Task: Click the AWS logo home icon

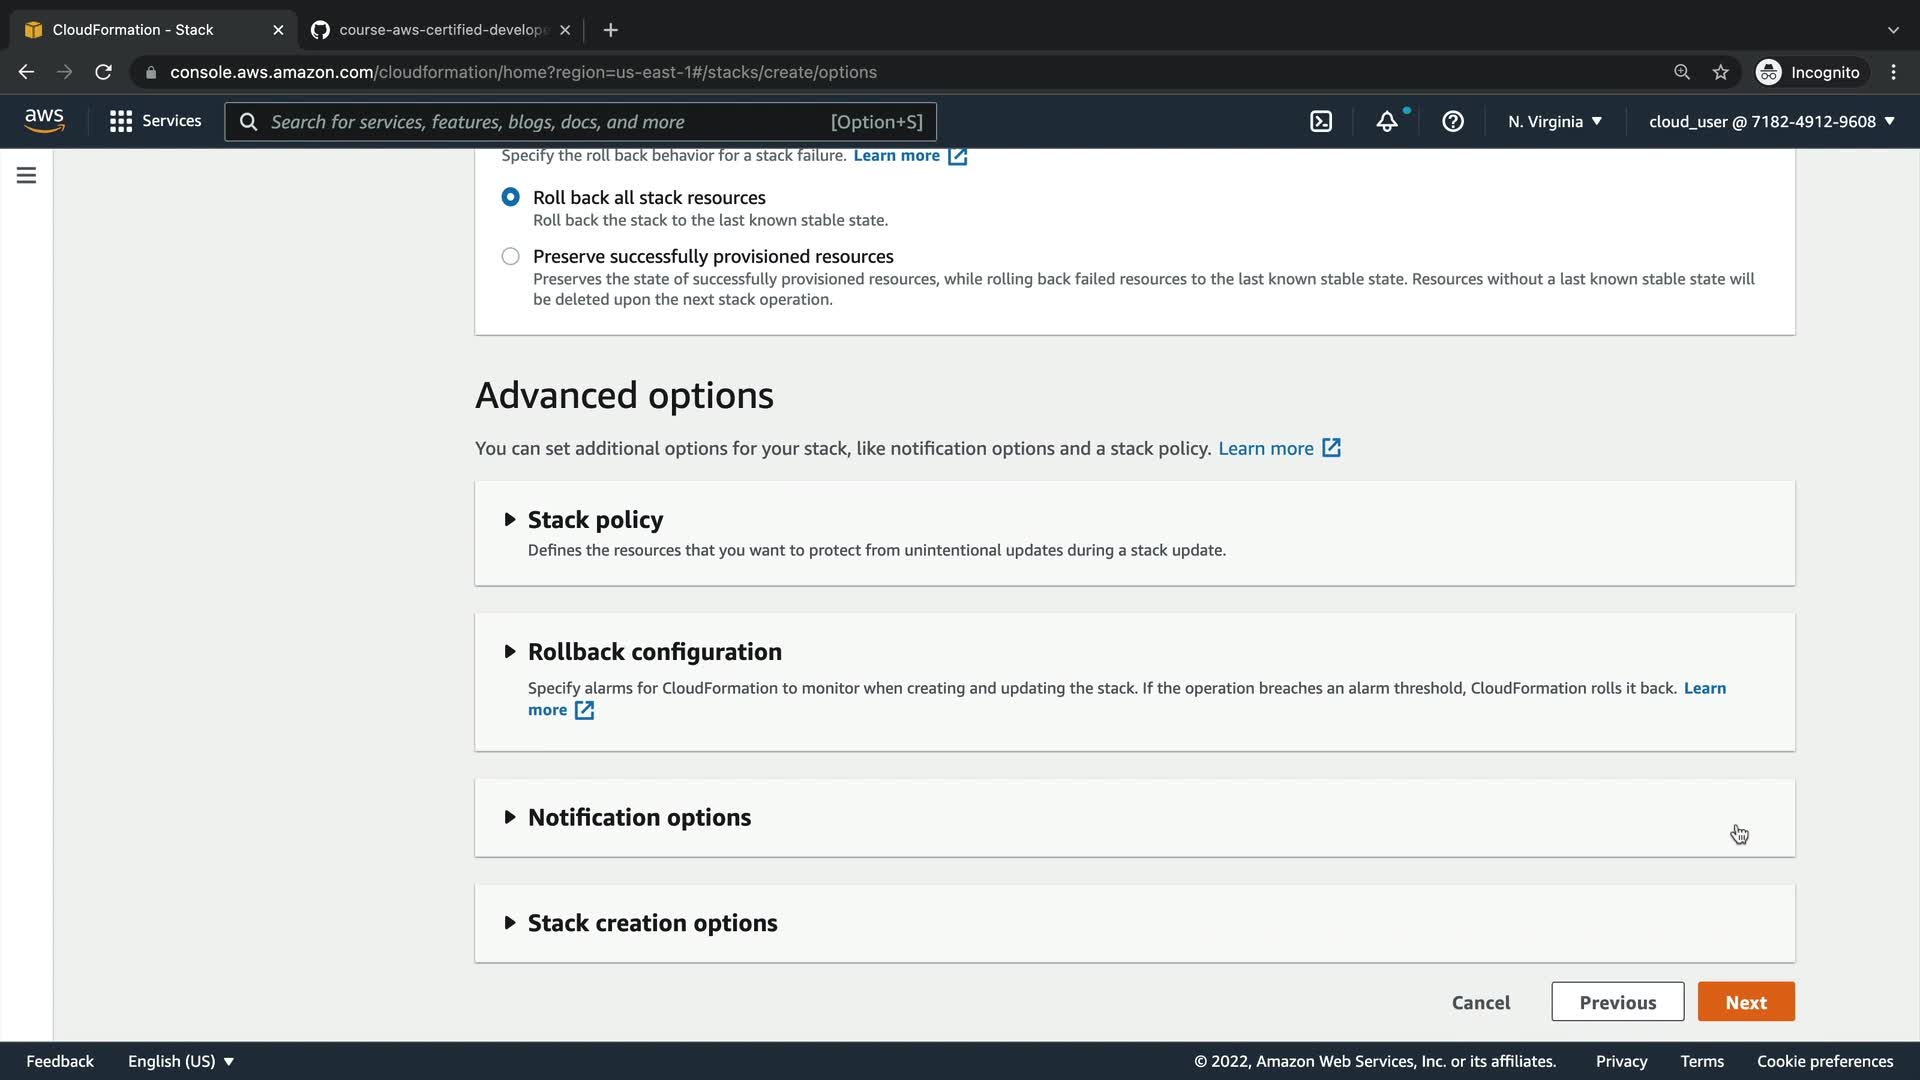Action: click(x=44, y=120)
